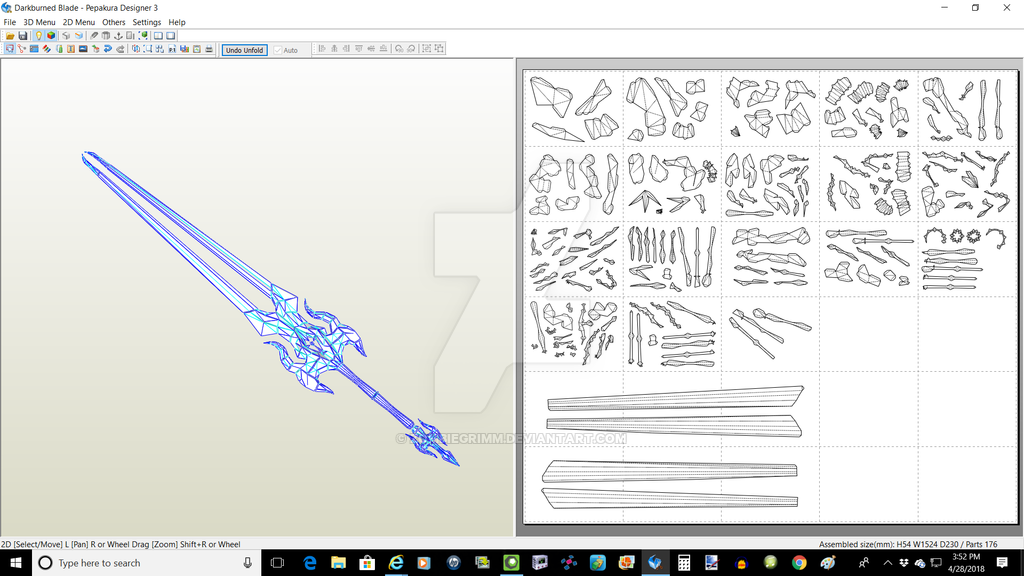This screenshot has height=576, width=1024.
Task: Click the two-pane window layout icon
Action: pos(159,36)
